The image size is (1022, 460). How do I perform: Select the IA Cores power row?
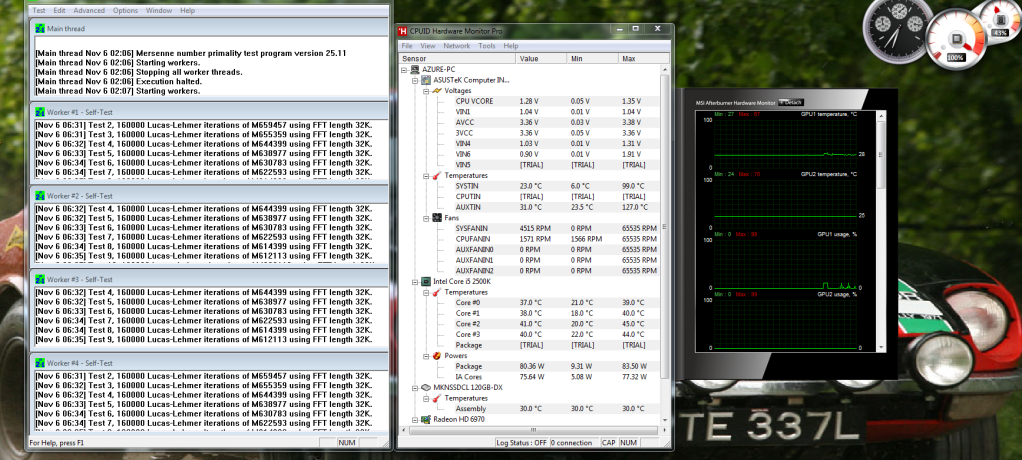point(556,377)
